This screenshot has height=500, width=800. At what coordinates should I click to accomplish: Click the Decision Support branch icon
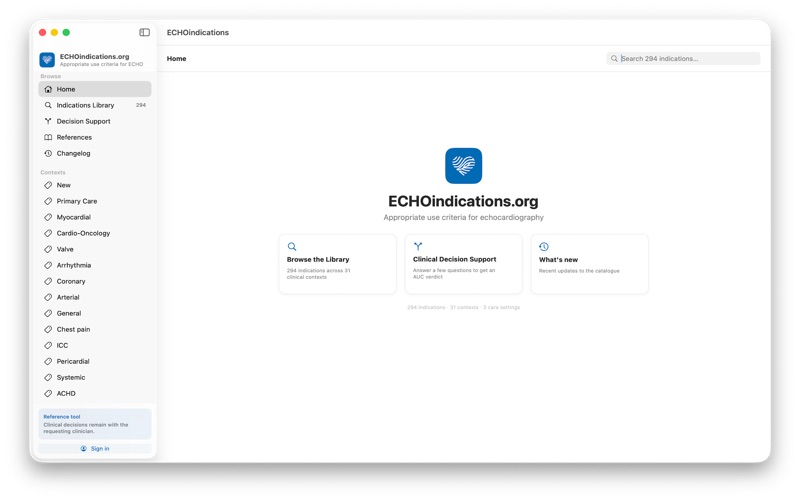point(48,121)
